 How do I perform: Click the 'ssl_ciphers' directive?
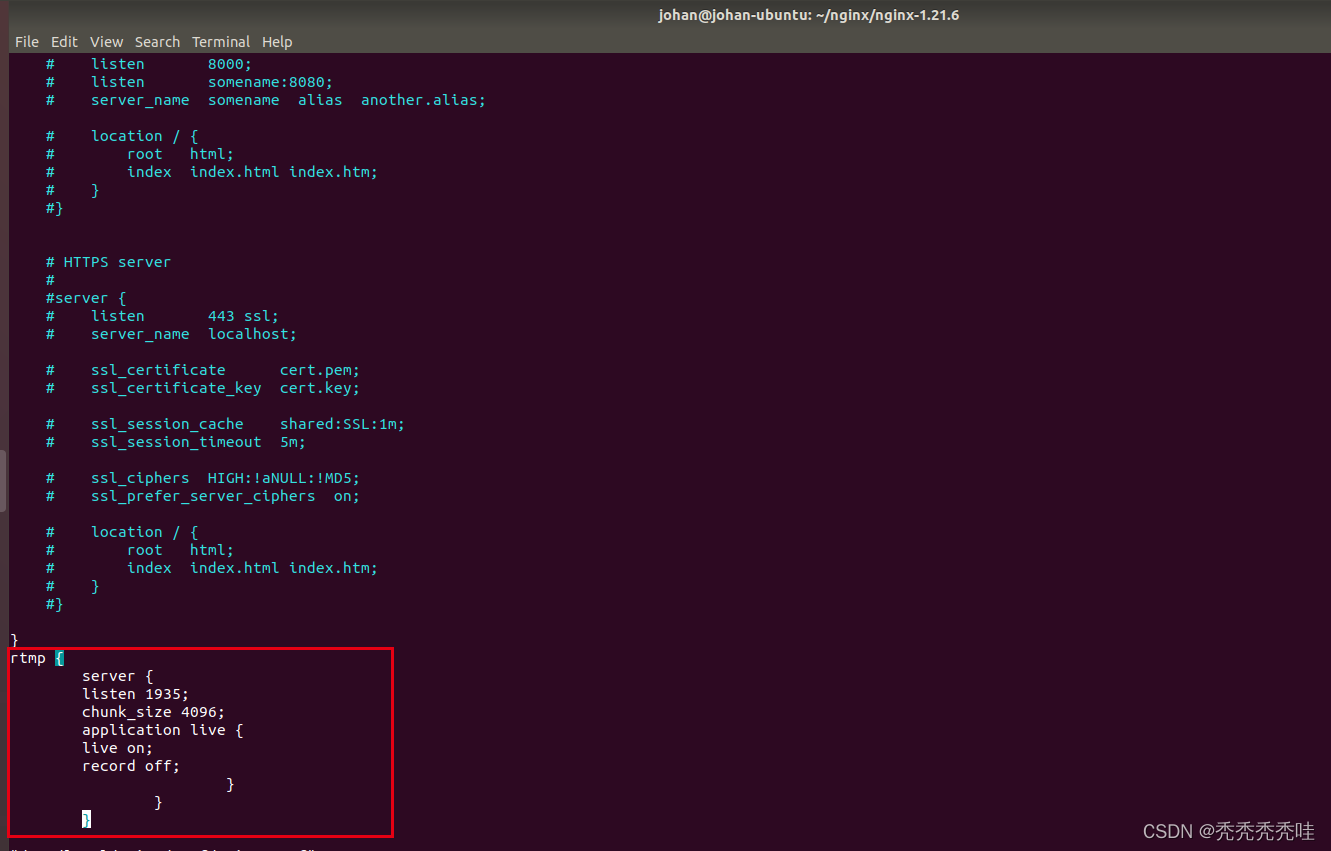(x=140, y=478)
